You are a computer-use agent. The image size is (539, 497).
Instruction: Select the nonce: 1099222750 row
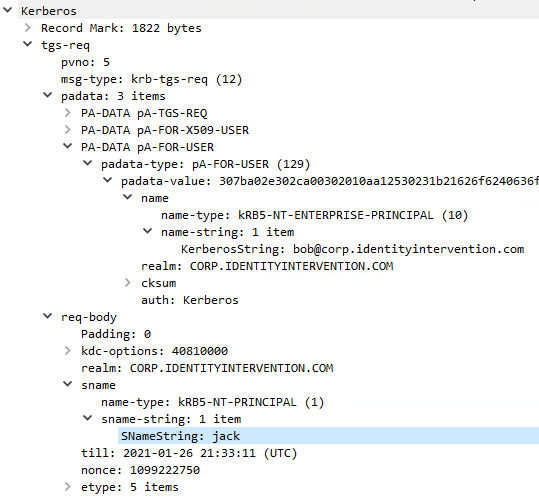[x=140, y=470]
